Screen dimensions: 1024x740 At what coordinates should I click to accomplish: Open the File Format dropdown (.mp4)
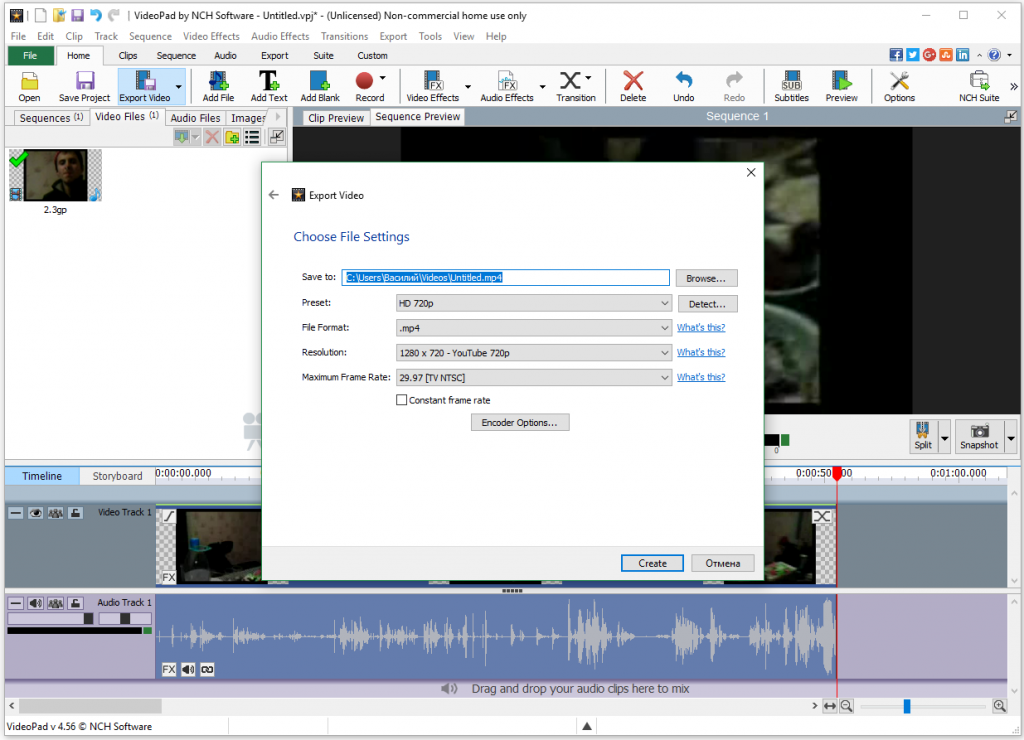534,328
